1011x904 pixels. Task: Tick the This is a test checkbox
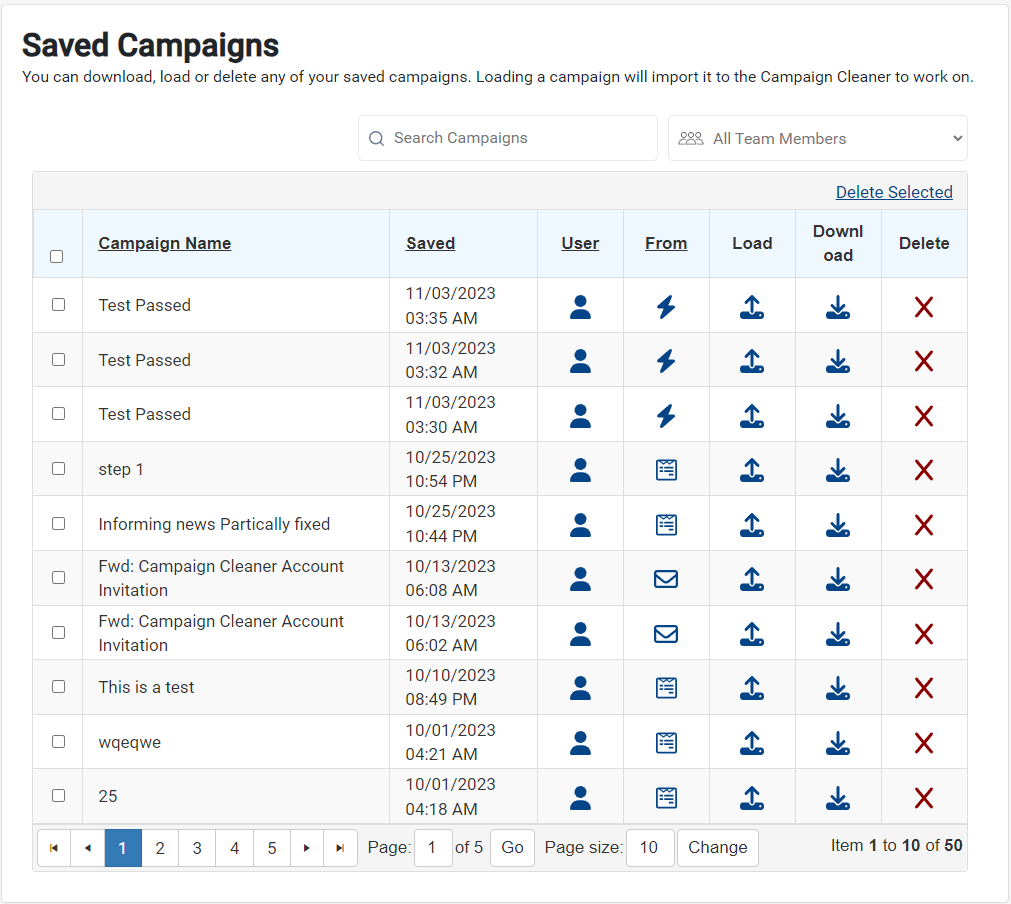click(x=59, y=686)
